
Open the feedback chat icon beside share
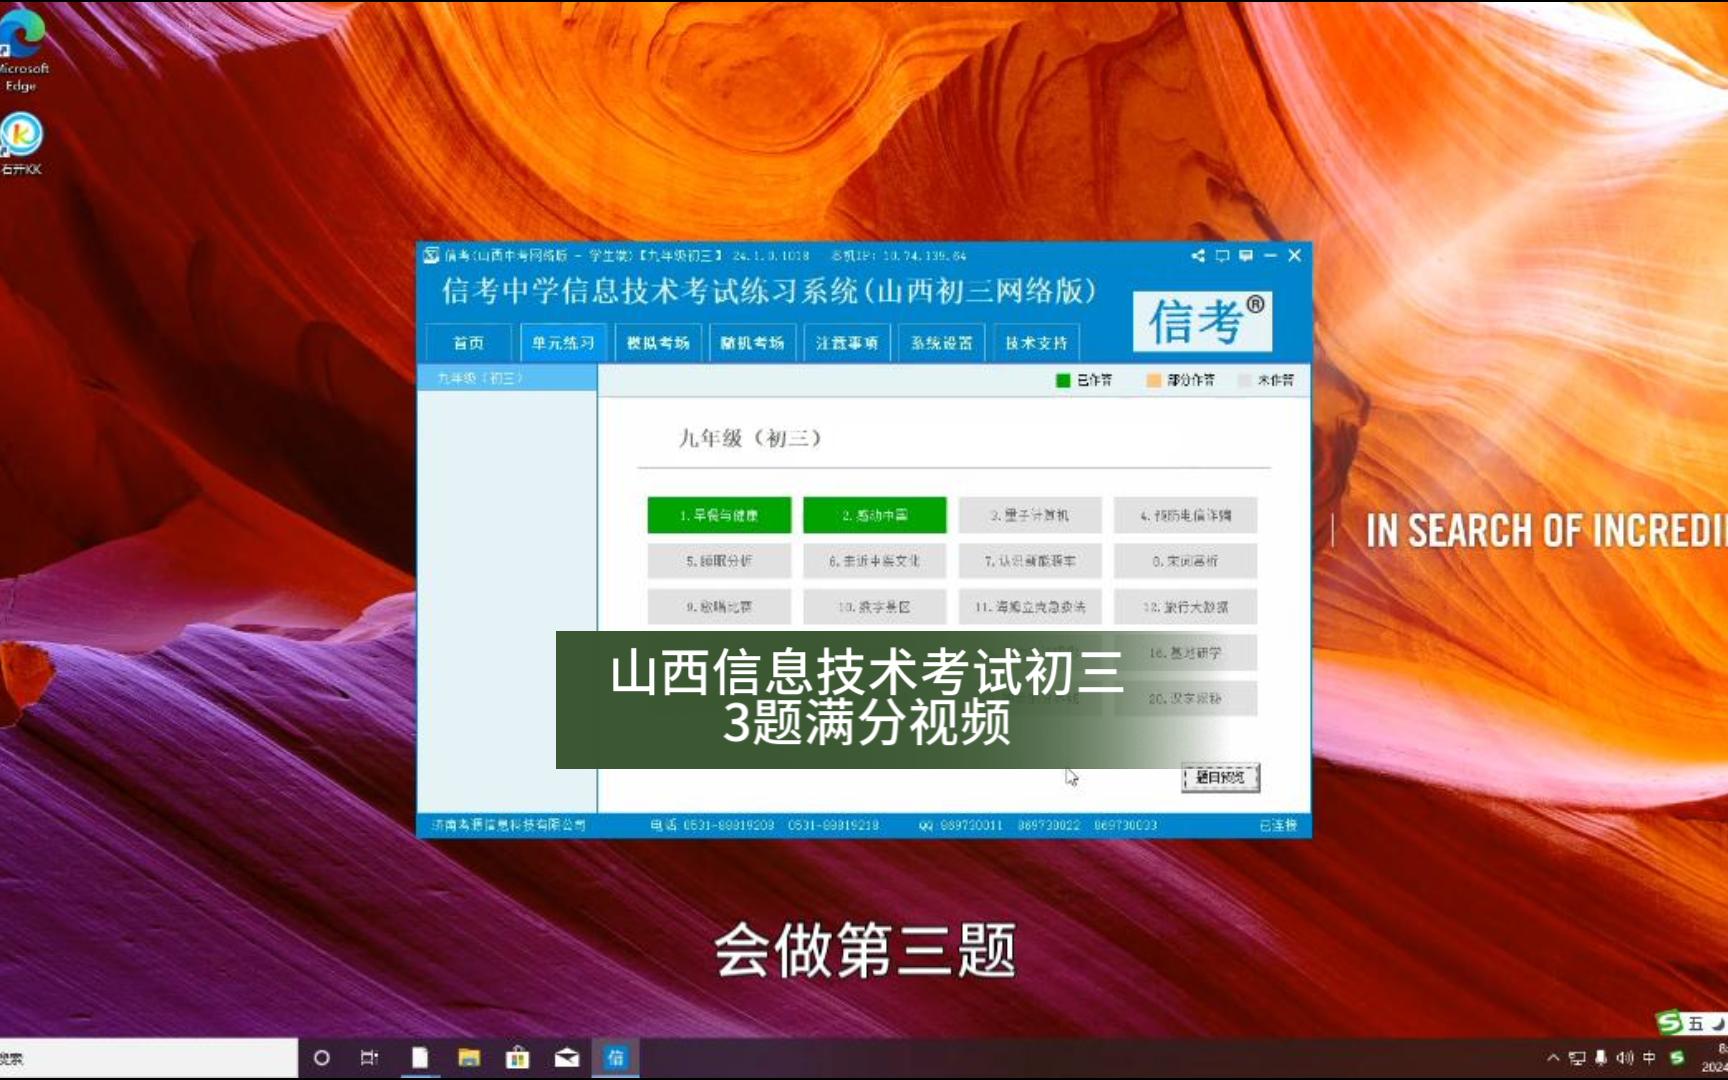[1222, 256]
